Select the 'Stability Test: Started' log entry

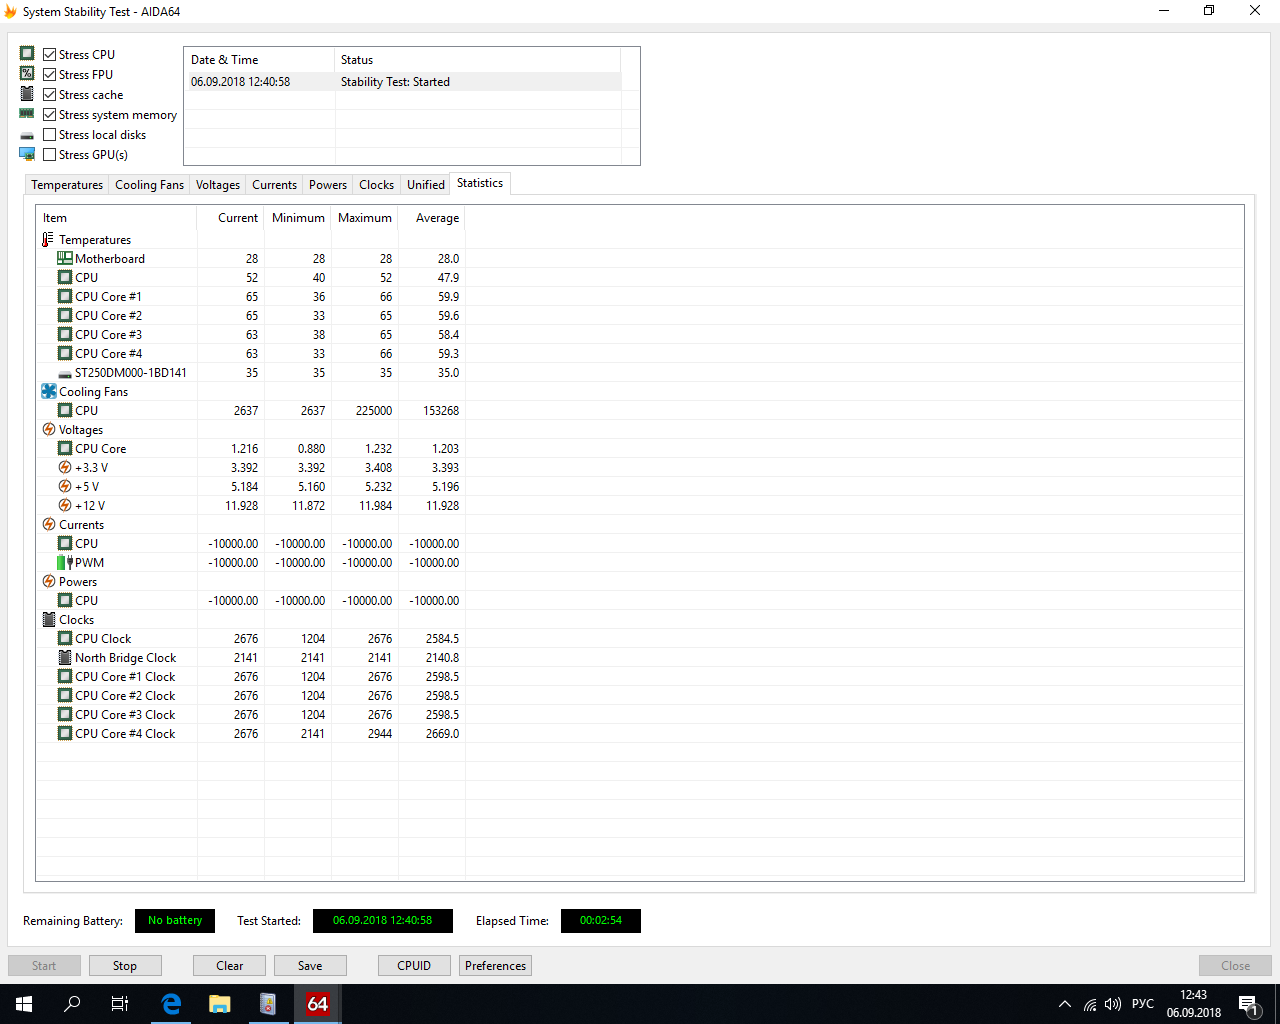tap(403, 82)
